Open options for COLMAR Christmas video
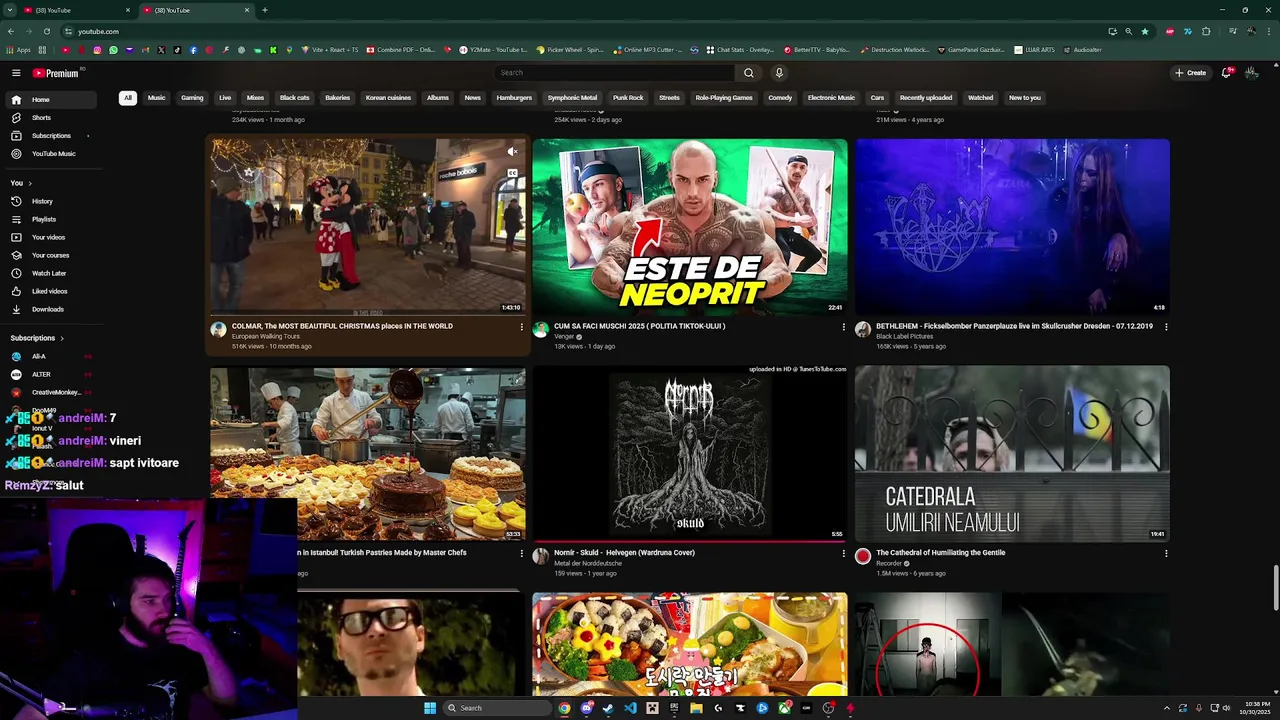The image size is (1280, 720). [x=521, y=327]
